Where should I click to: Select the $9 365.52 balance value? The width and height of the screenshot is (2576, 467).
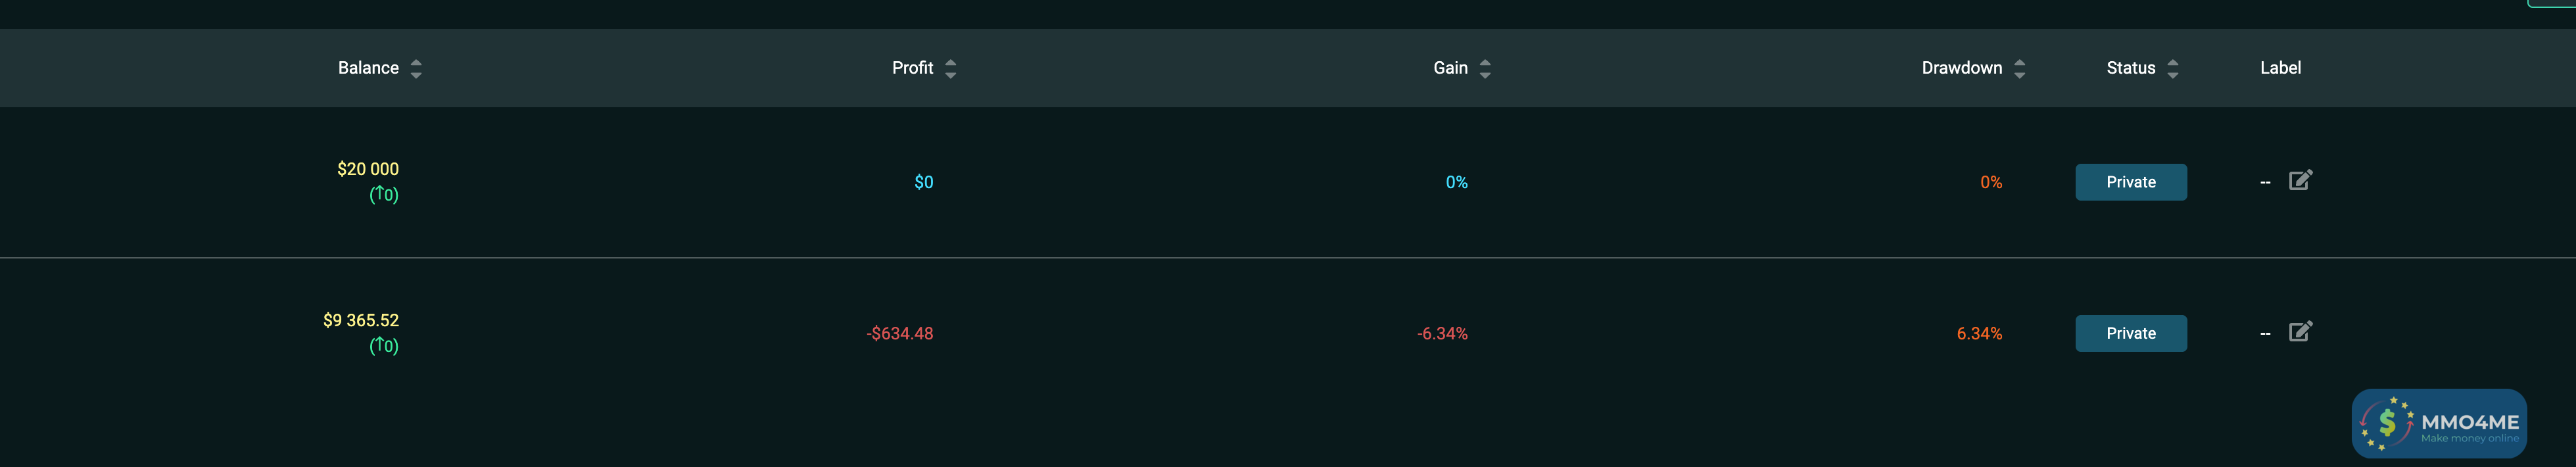pos(361,320)
